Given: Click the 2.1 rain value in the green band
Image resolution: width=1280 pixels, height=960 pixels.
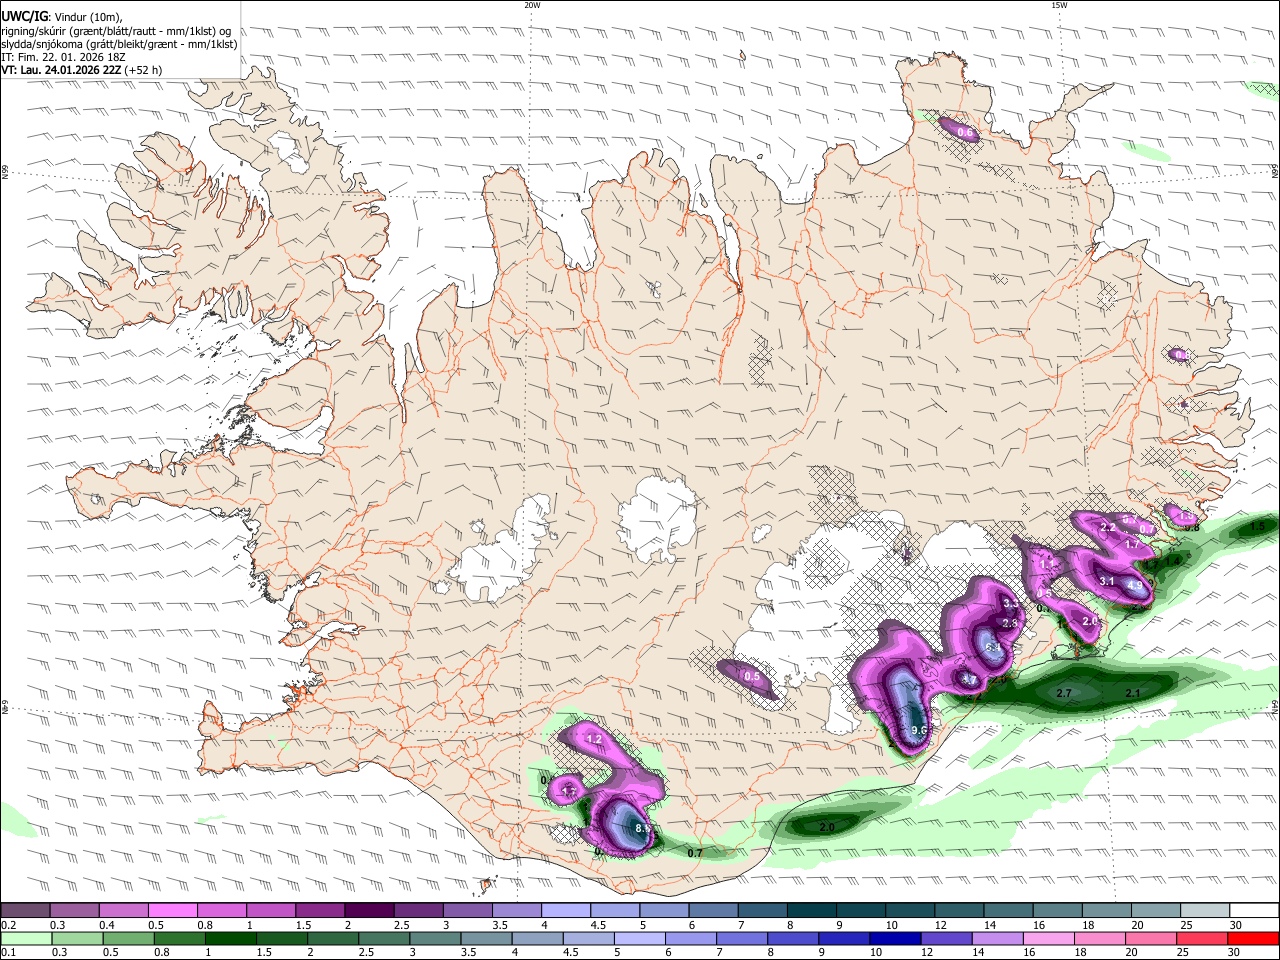Looking at the screenshot, I should point(1133,693).
